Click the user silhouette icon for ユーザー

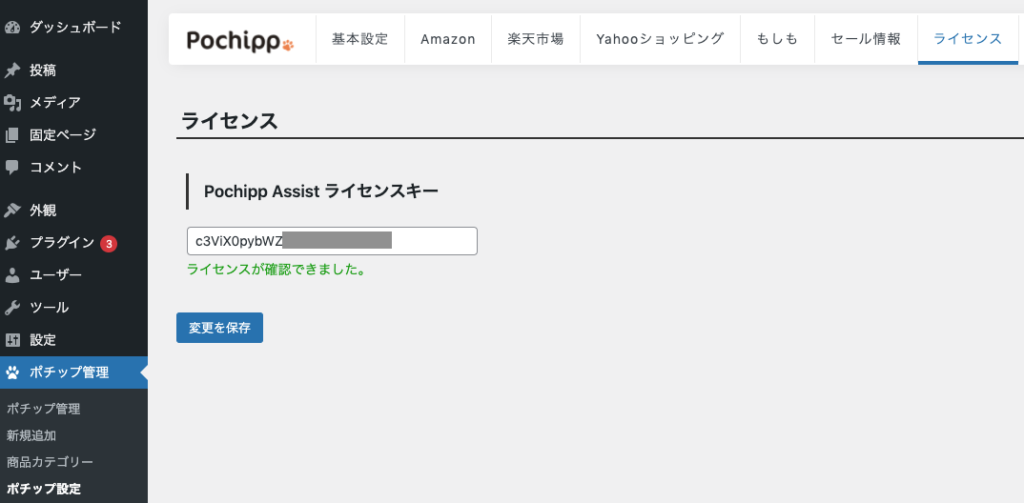coord(12,275)
